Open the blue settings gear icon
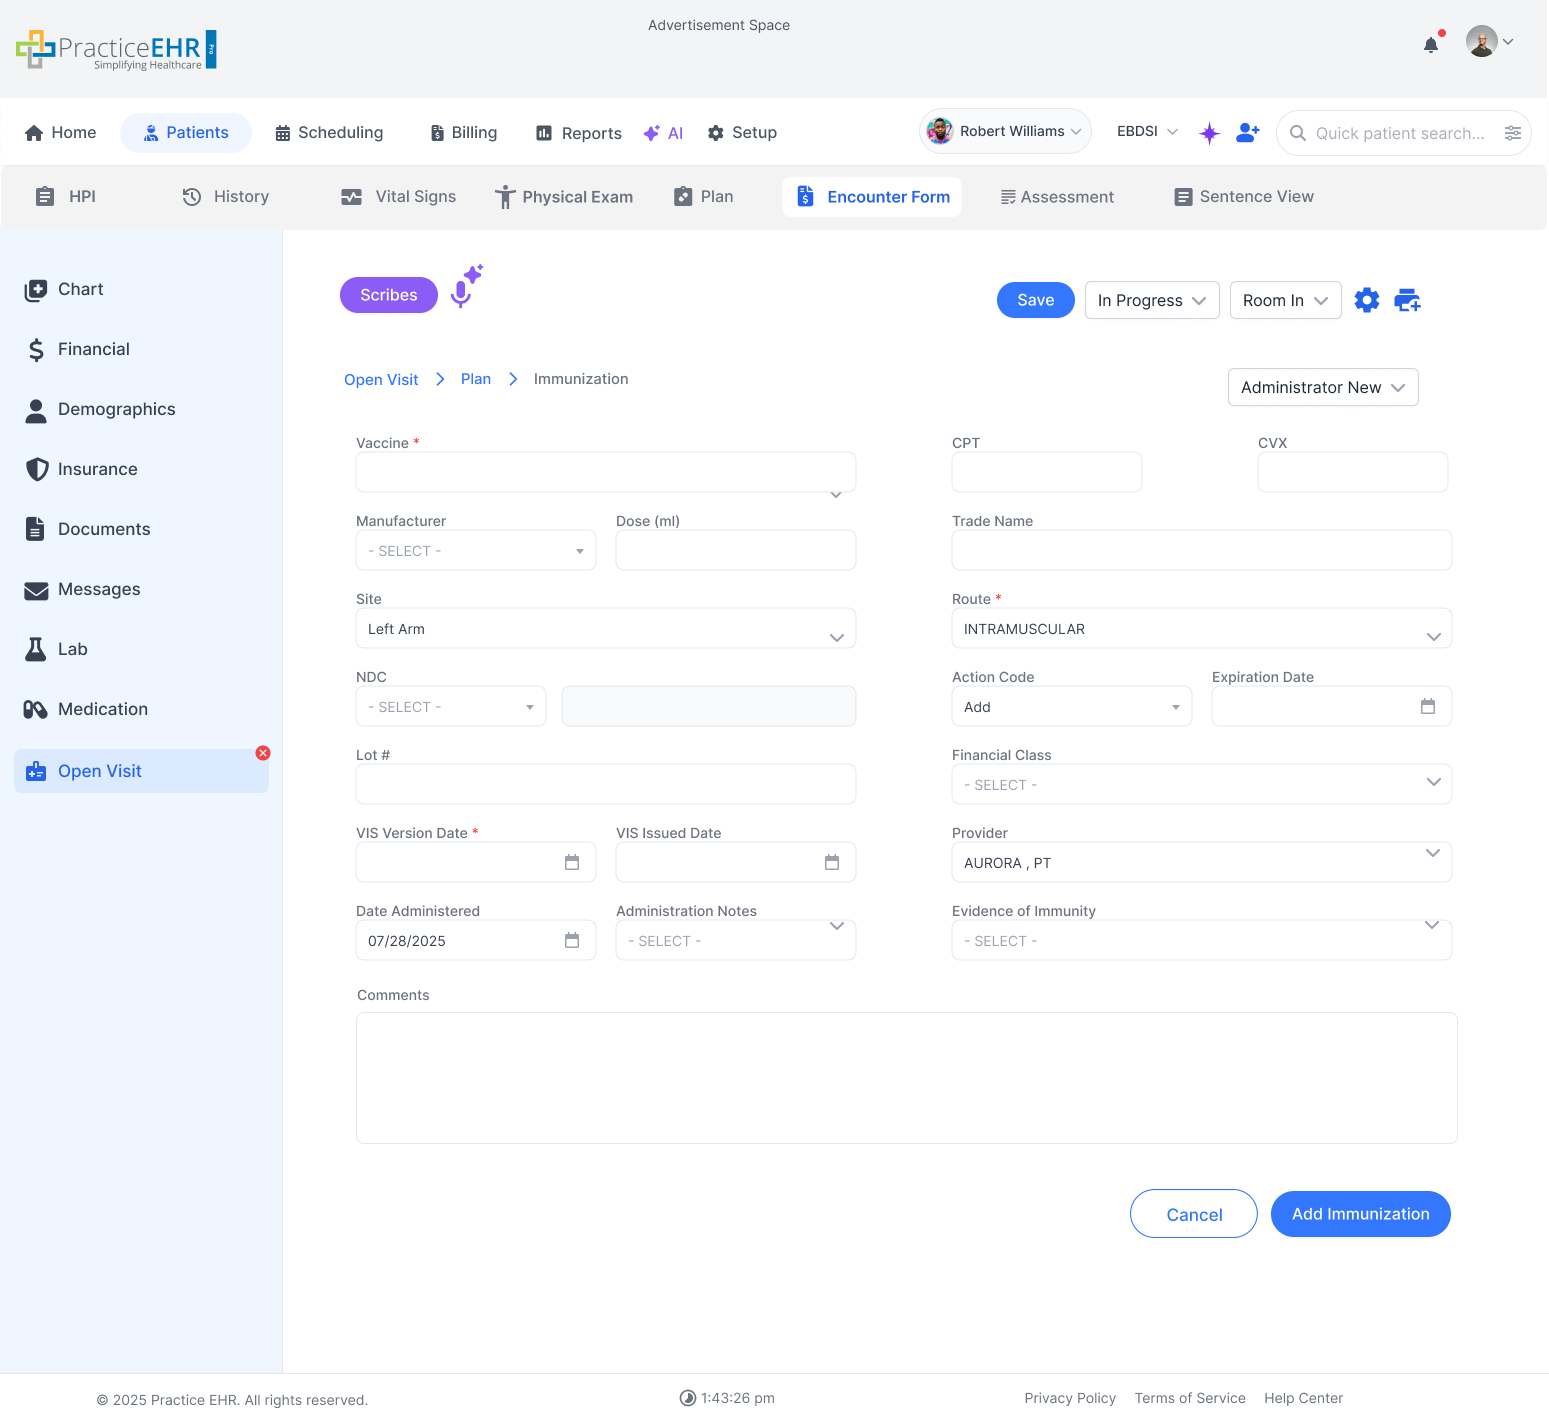 click(x=1366, y=300)
